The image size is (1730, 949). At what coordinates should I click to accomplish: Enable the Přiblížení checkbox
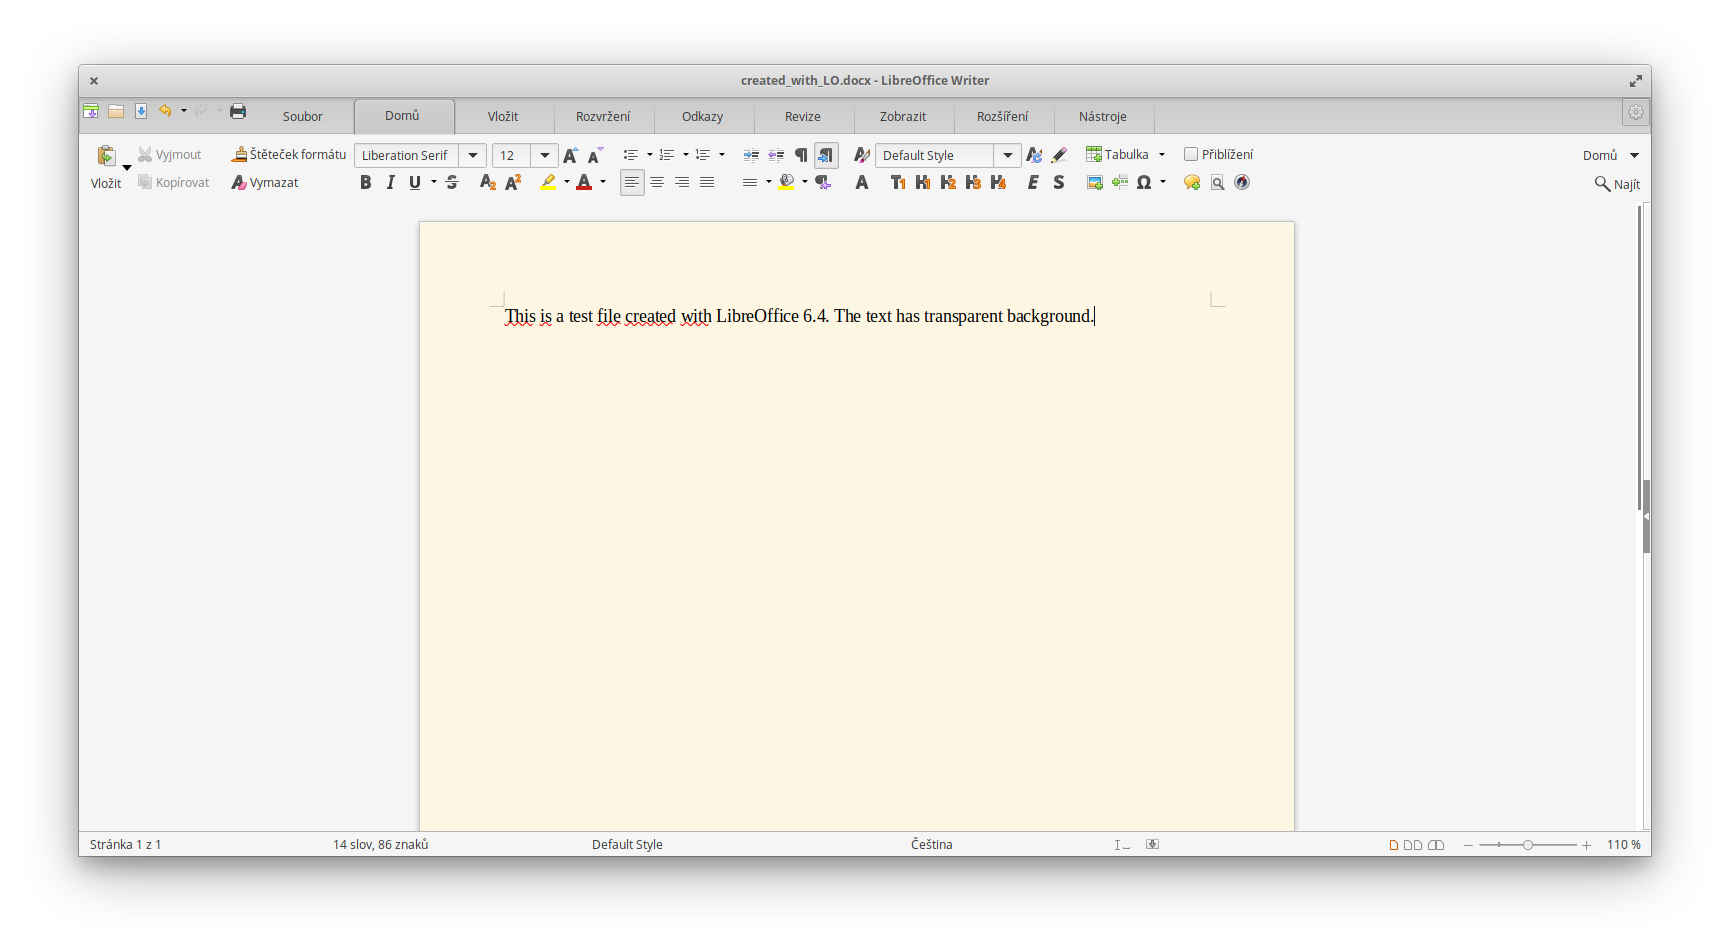(x=1191, y=154)
